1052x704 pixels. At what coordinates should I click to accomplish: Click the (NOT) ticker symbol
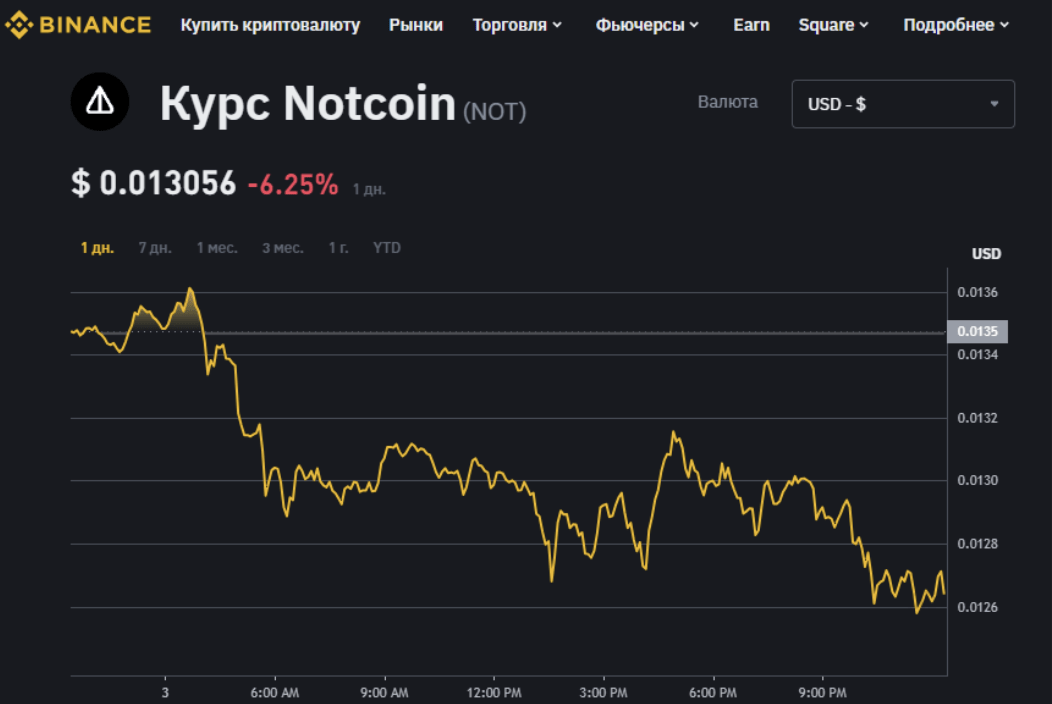(494, 111)
